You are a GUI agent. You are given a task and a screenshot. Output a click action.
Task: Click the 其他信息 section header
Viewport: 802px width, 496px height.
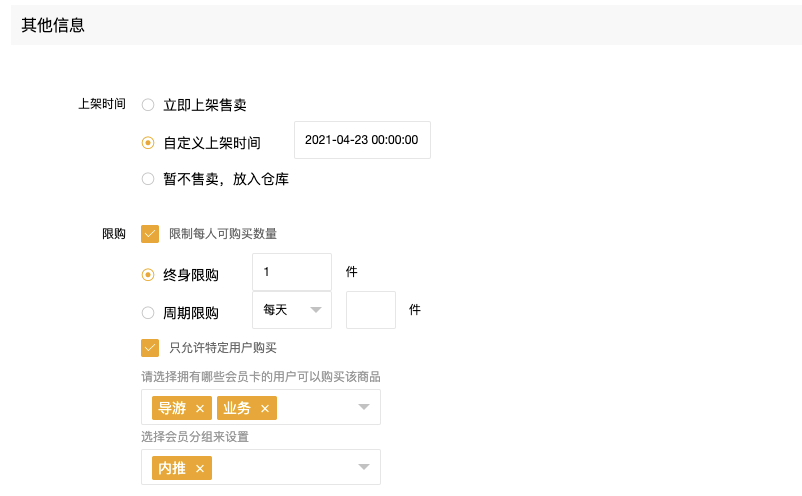tap(53, 25)
